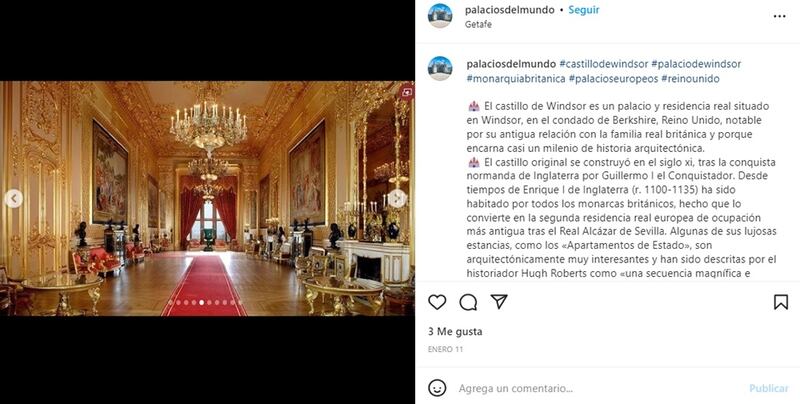Open the three-dots more options menu
The image size is (800, 404).
(779, 16)
